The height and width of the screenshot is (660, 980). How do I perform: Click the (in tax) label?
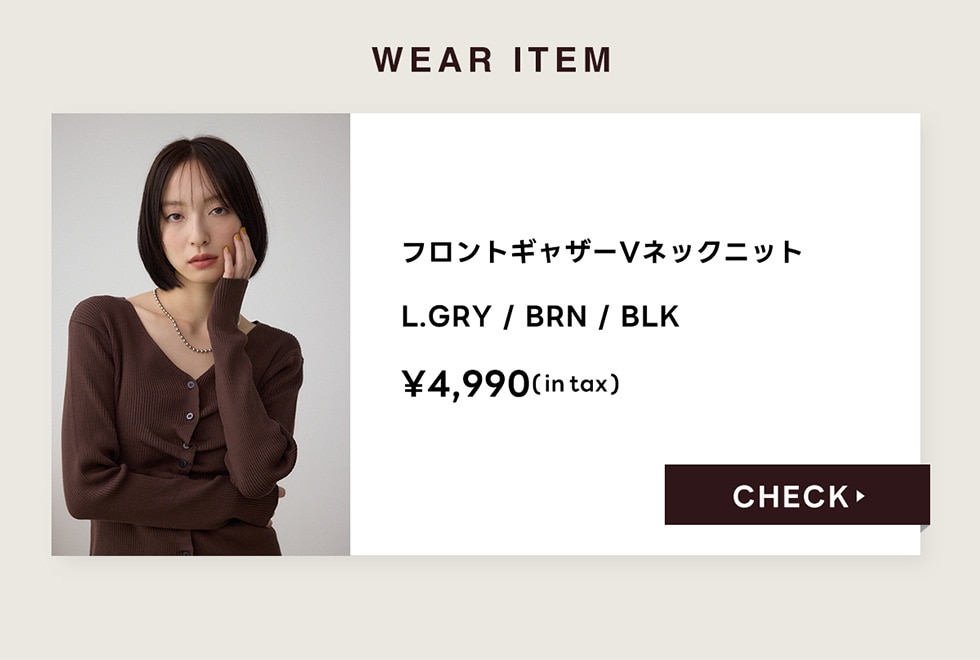[576, 384]
